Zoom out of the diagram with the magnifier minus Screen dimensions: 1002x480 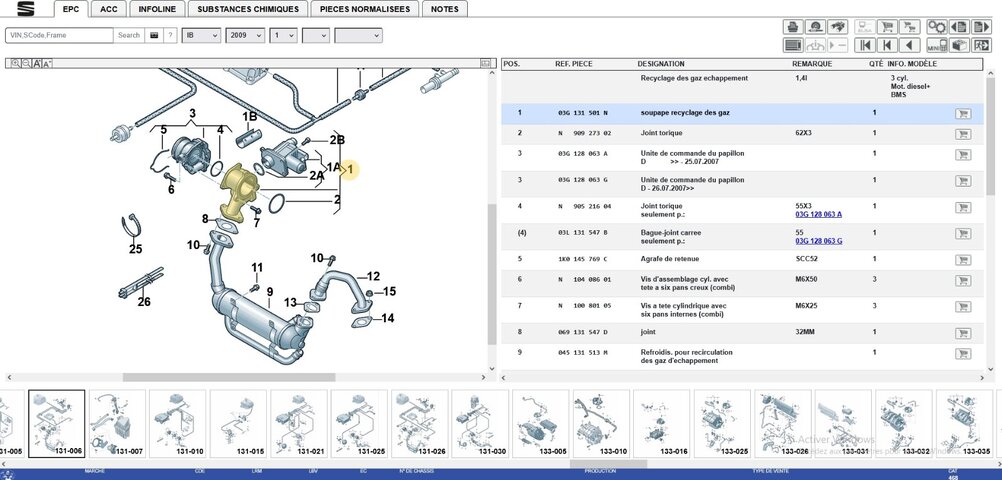(26, 63)
